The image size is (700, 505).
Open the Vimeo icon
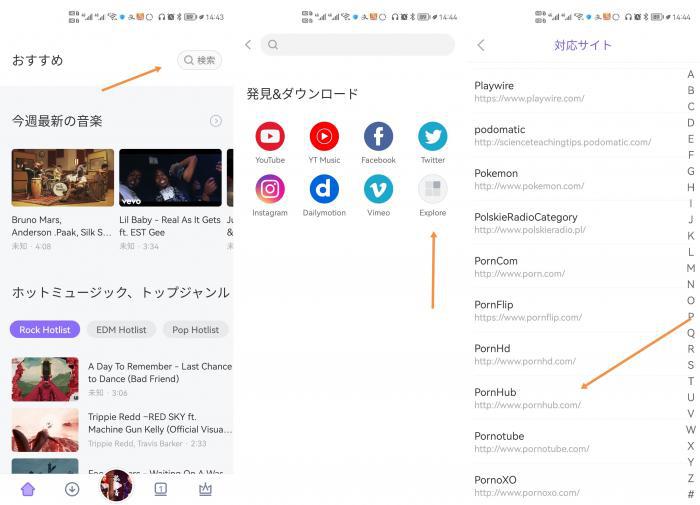tap(378, 189)
